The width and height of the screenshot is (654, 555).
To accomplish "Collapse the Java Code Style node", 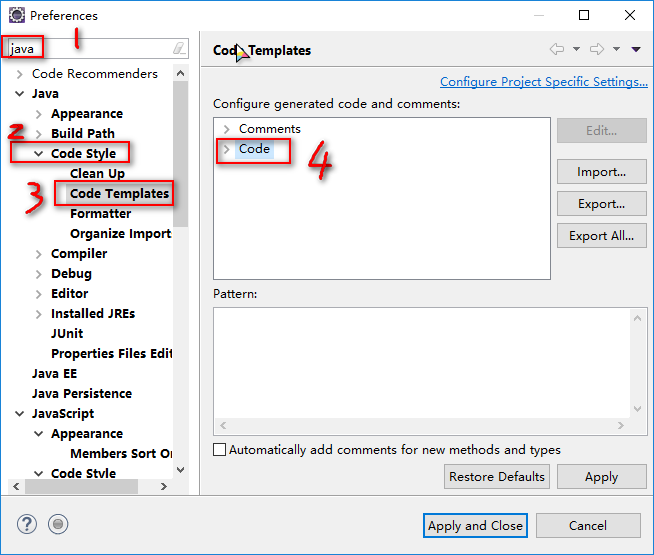I will pyautogui.click(x=38, y=154).
